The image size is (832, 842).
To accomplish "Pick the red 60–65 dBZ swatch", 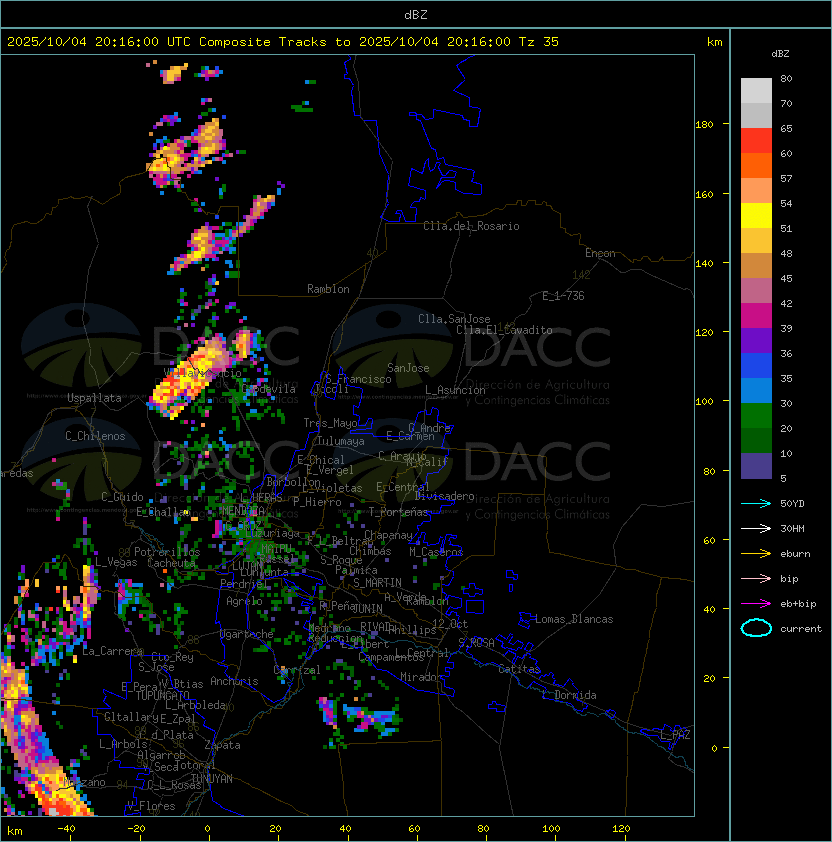I will point(756,141).
